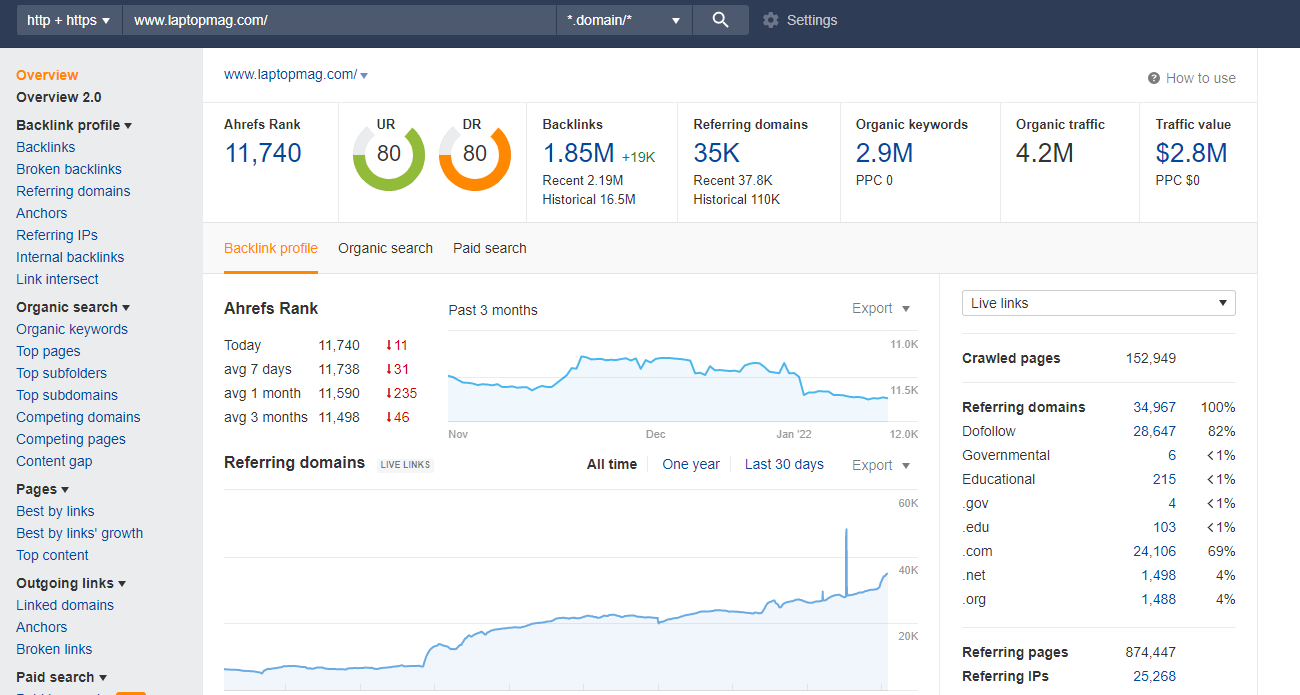Open Competing pages report

coord(71,439)
